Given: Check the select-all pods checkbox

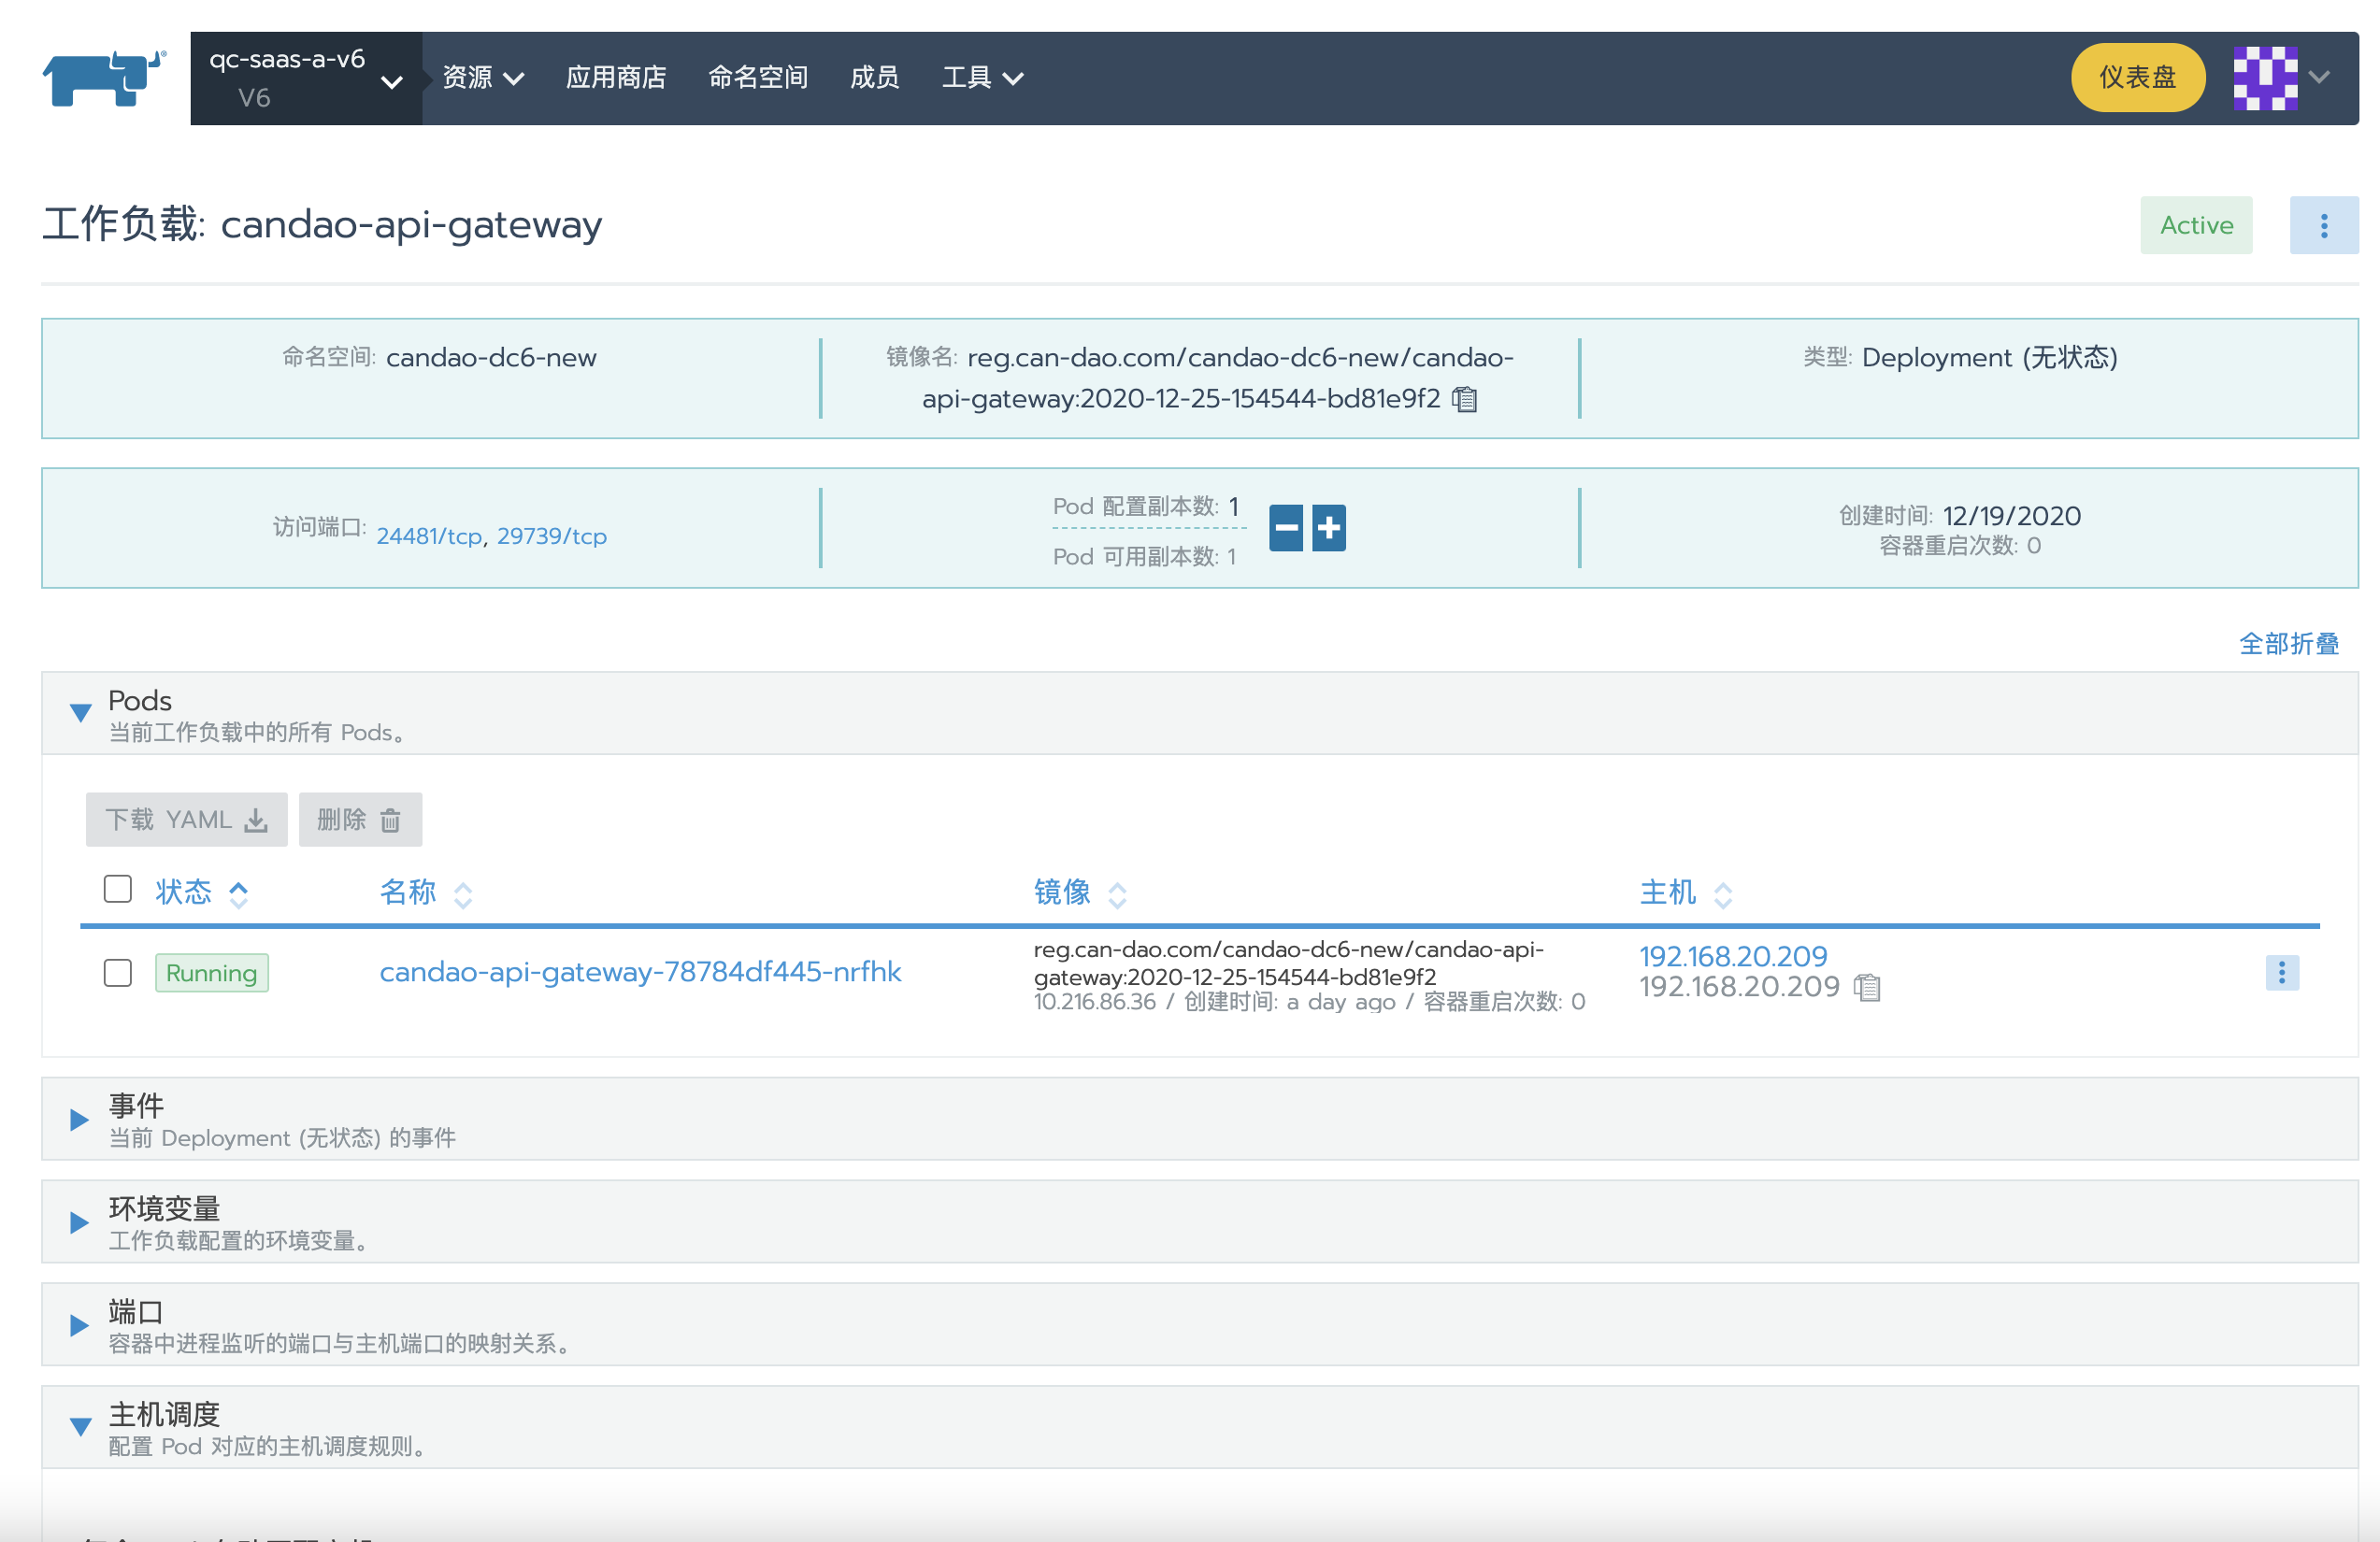Looking at the screenshot, I should coord(118,889).
